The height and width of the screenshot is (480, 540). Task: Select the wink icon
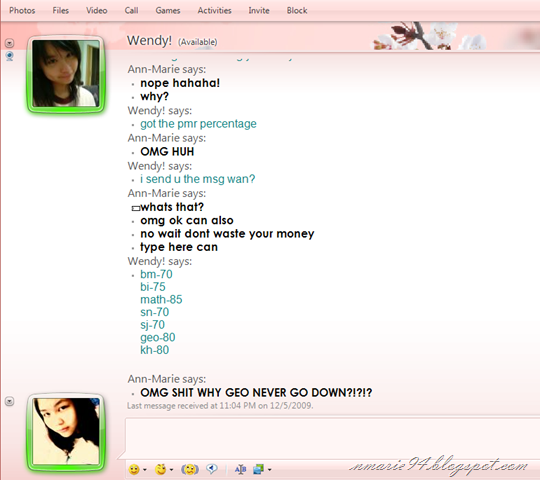(160, 469)
